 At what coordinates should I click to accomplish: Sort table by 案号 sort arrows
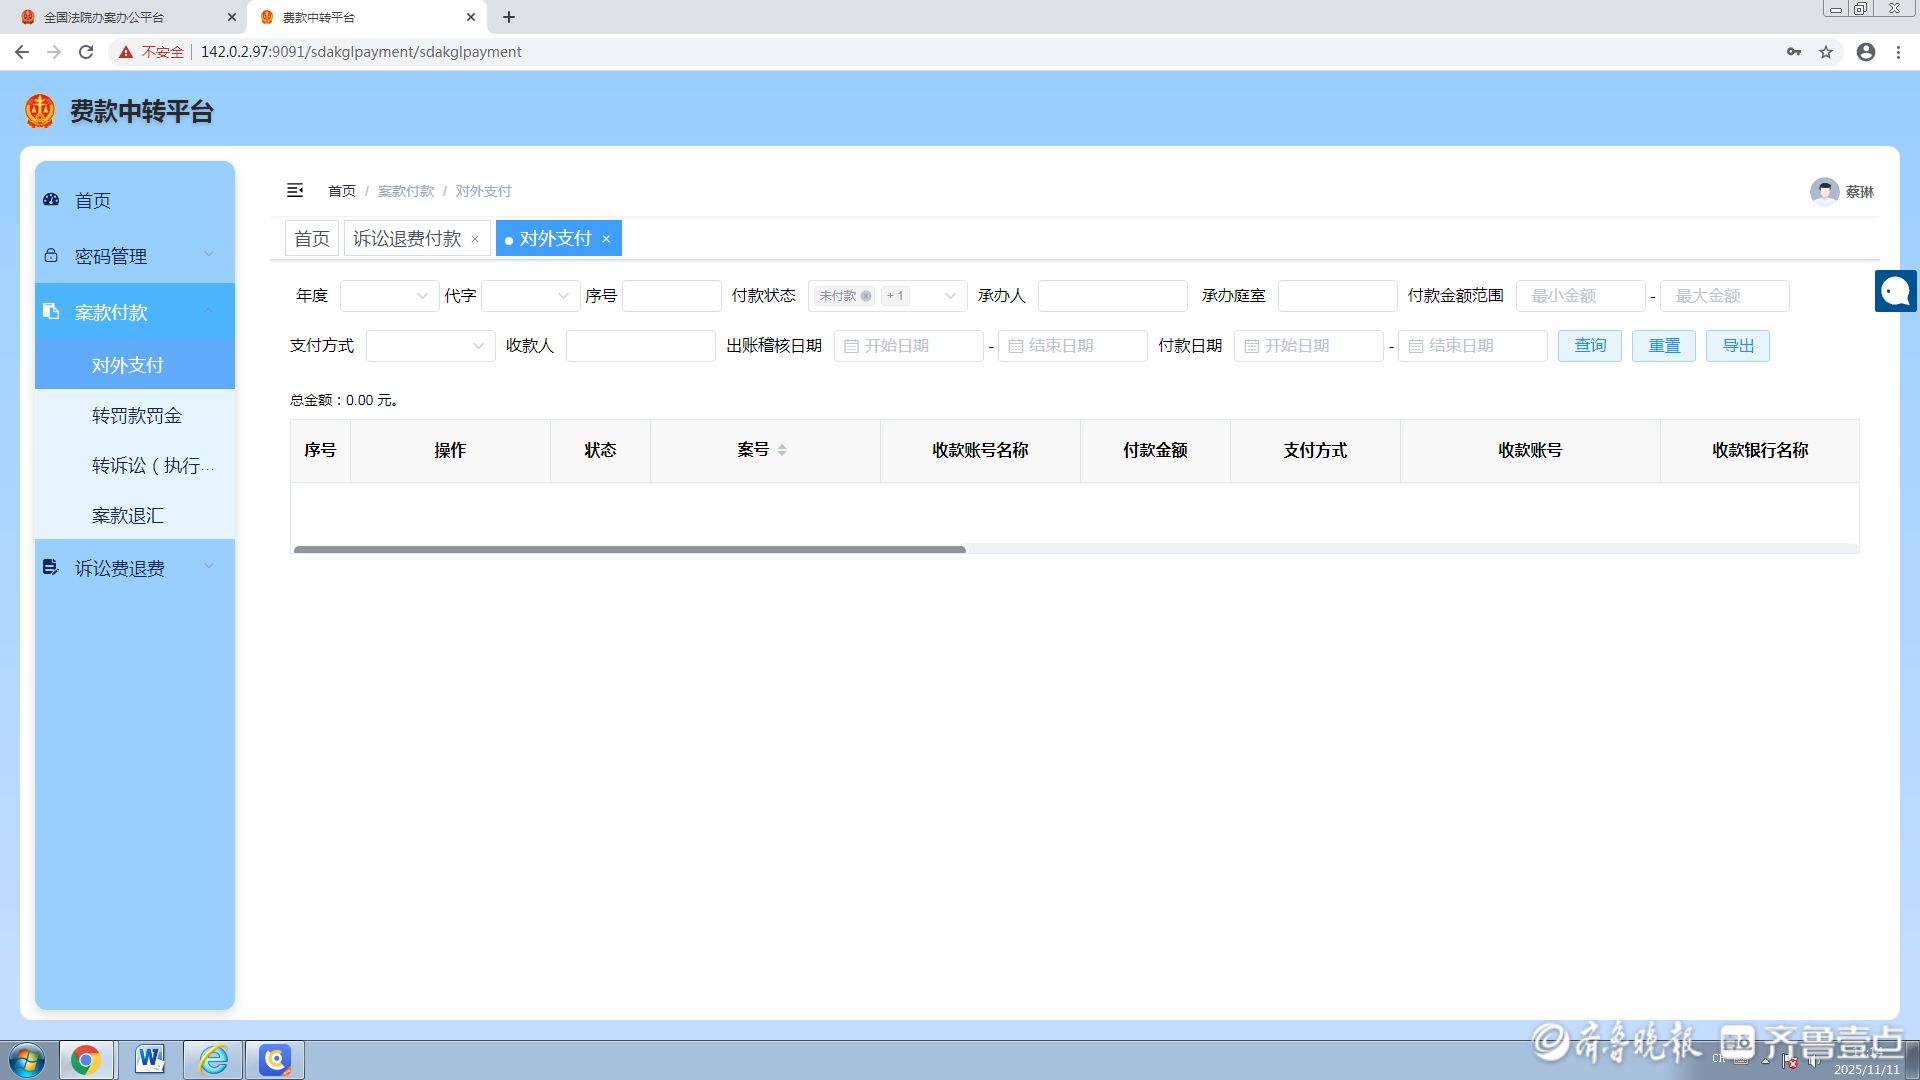tap(782, 450)
